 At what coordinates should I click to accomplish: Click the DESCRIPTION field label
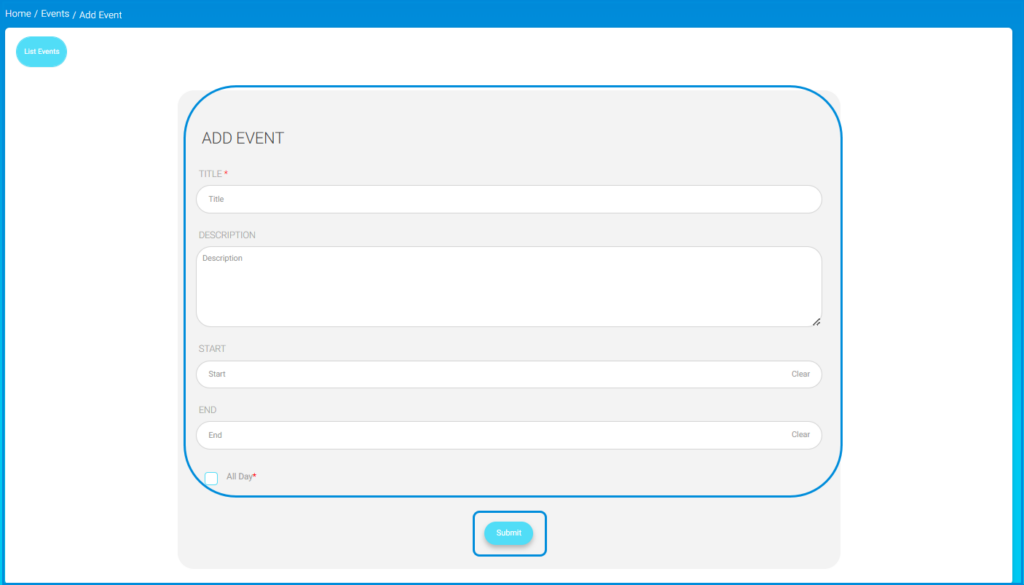click(x=227, y=235)
